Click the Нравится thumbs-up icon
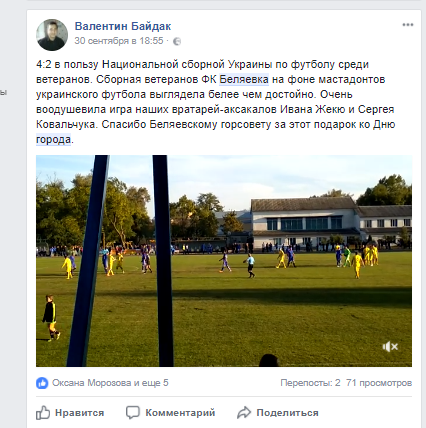 [x=43, y=413]
